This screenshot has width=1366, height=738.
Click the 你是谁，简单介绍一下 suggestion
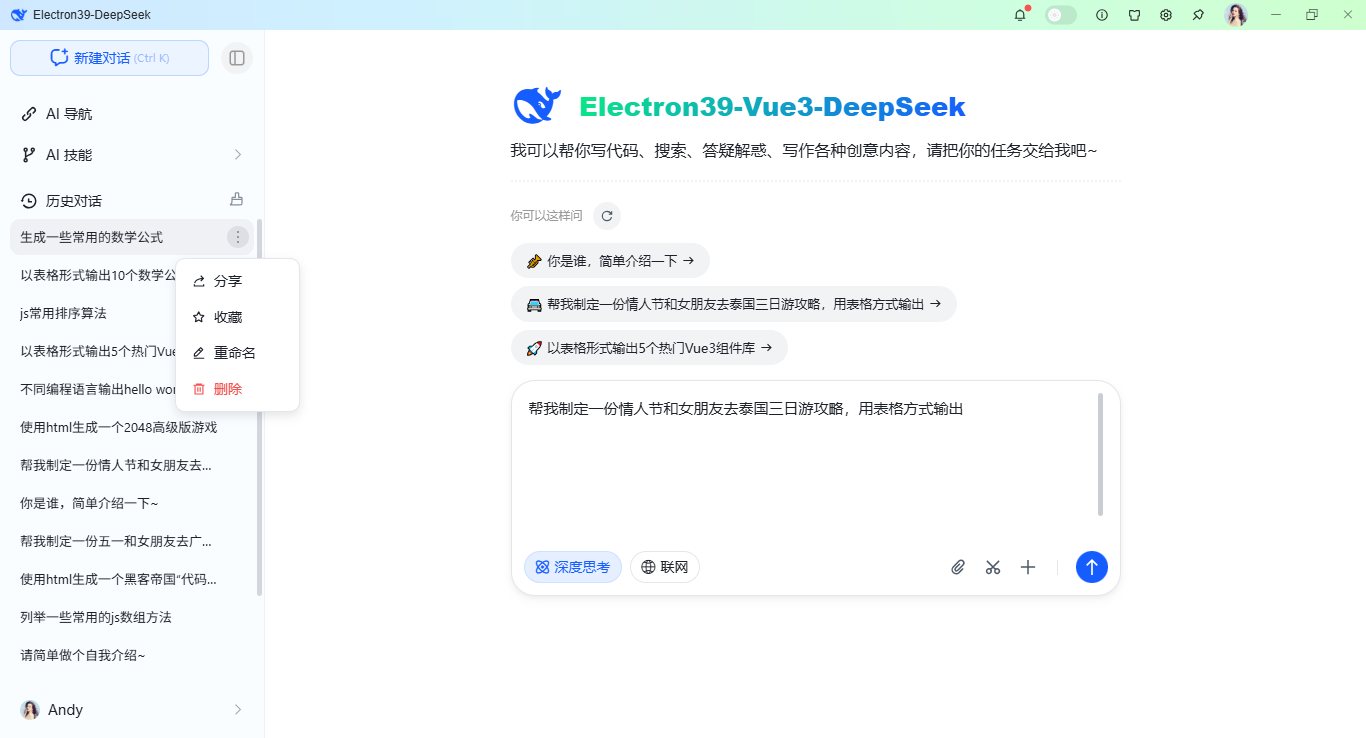(610, 260)
